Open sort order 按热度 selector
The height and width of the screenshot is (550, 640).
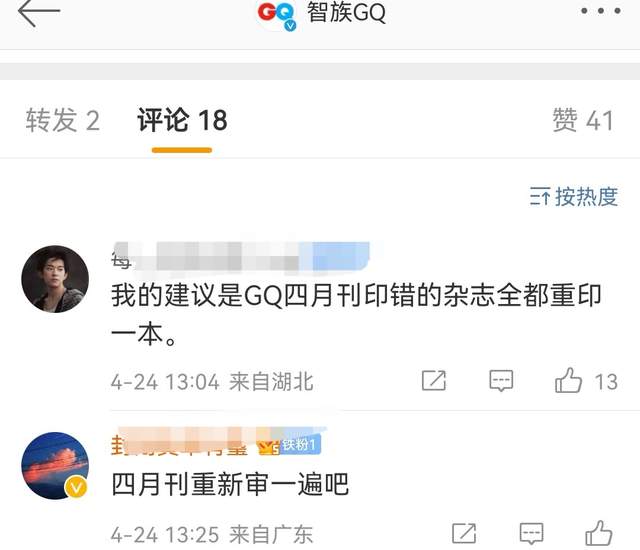(x=573, y=197)
